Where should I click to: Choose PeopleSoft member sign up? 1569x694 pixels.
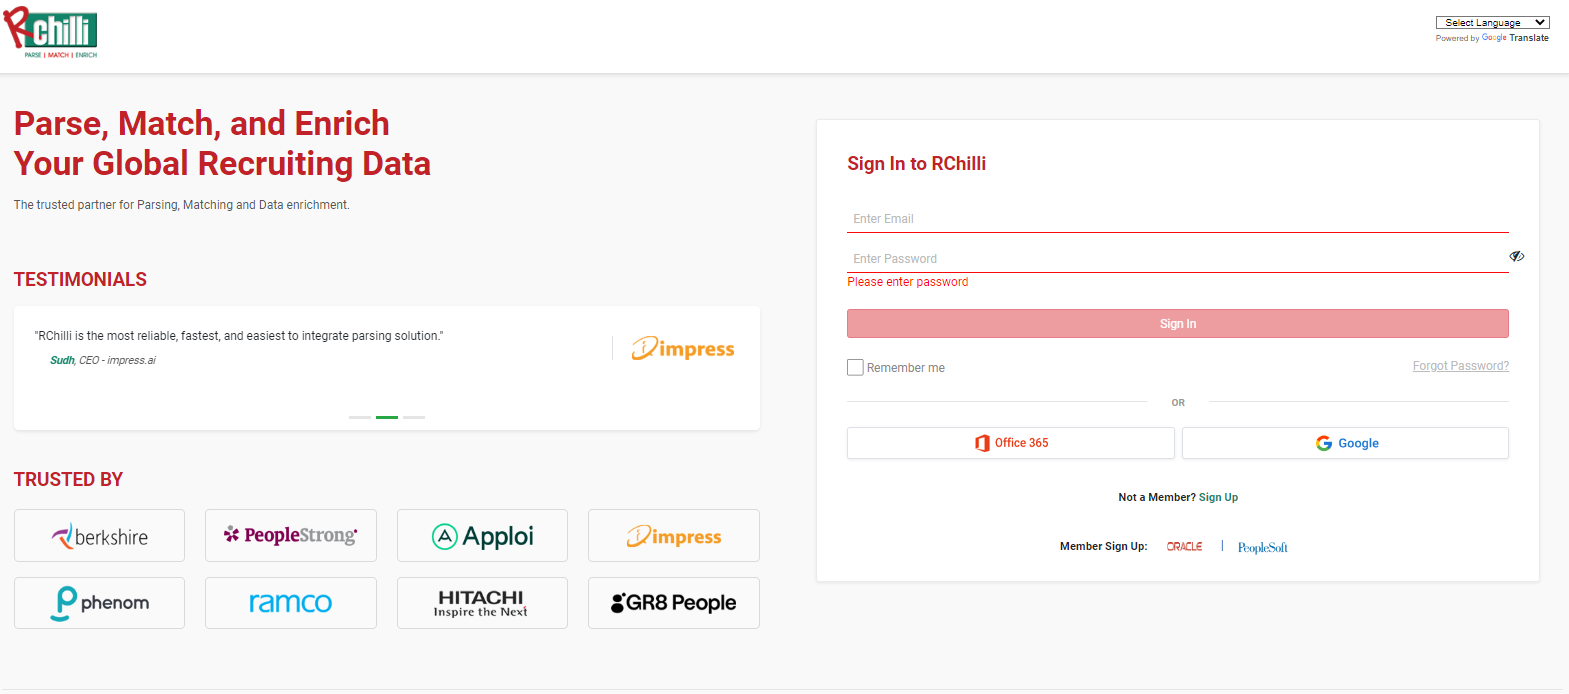tap(1262, 547)
